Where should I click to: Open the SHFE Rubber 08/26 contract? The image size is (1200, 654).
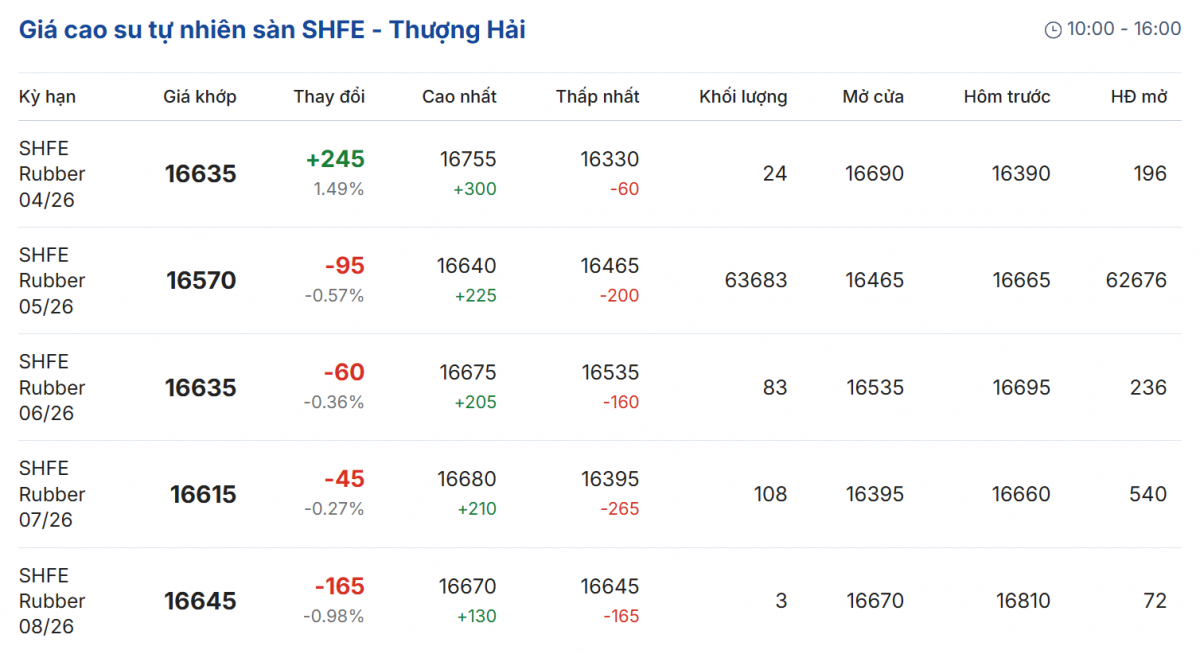point(52,601)
